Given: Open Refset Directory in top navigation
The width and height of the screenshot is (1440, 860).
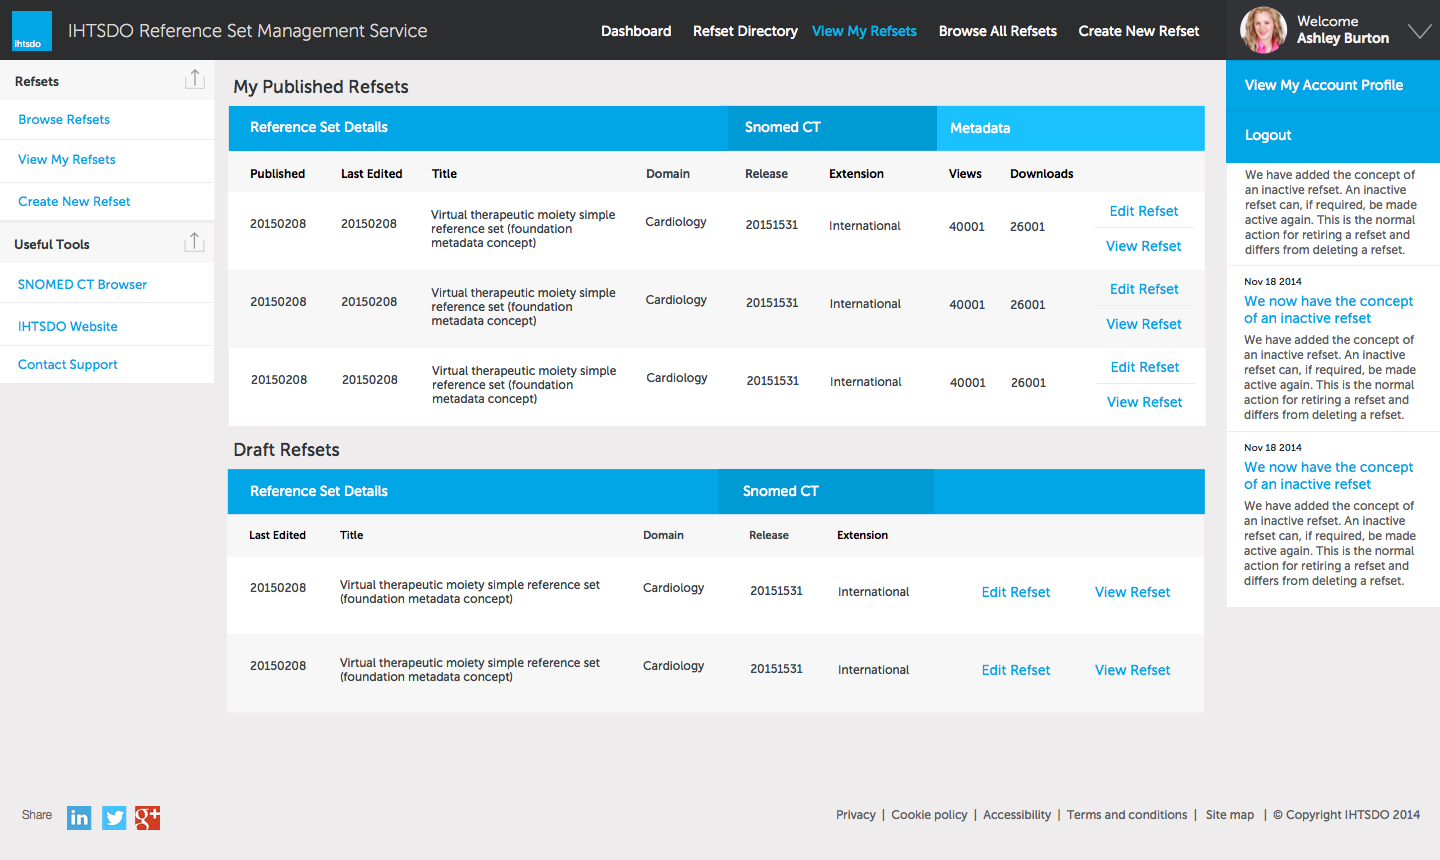Looking at the screenshot, I should coord(745,31).
